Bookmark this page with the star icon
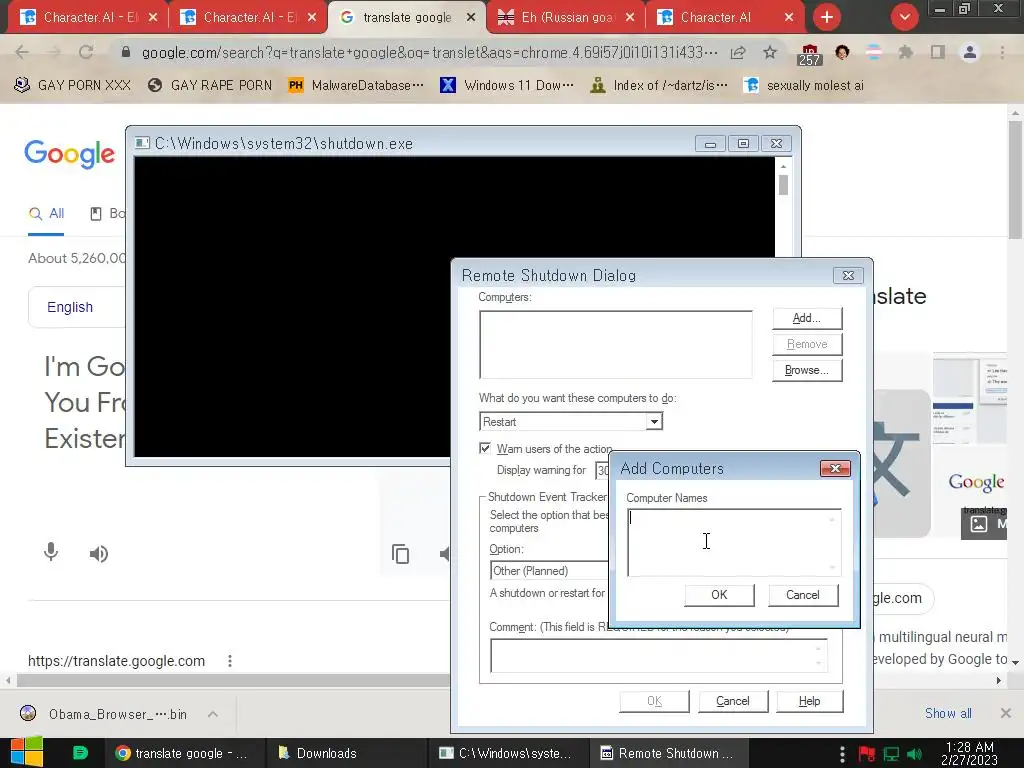1024x768 pixels. 770,52
